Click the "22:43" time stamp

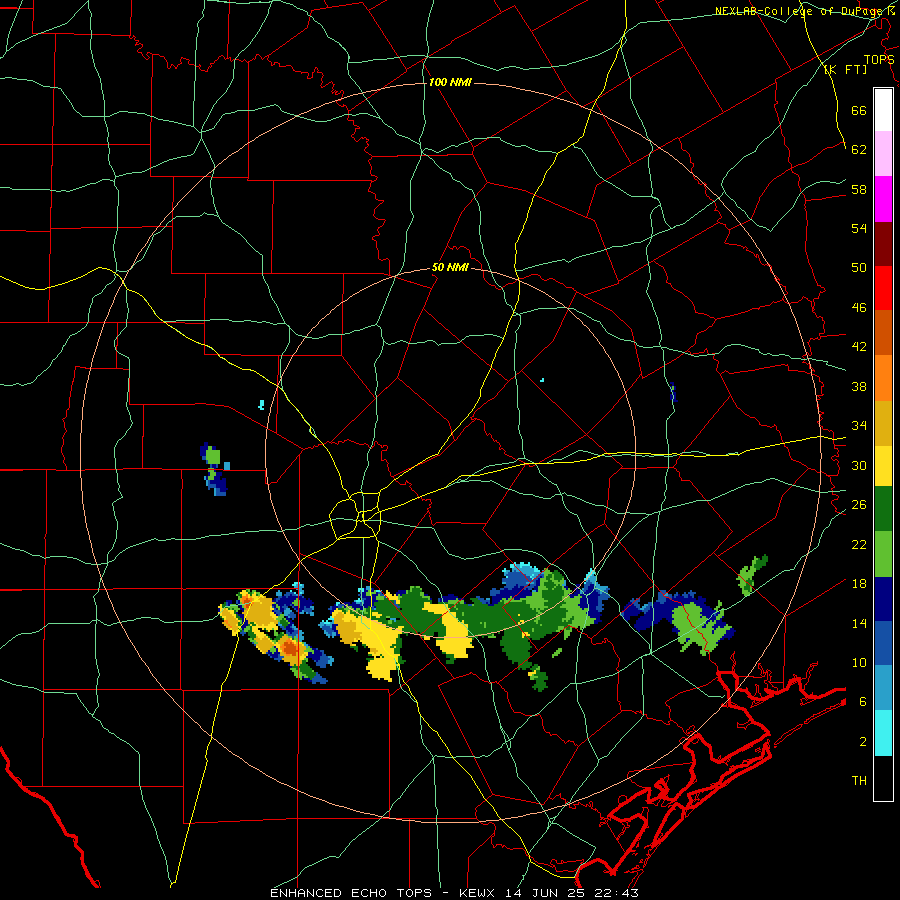click(616, 893)
